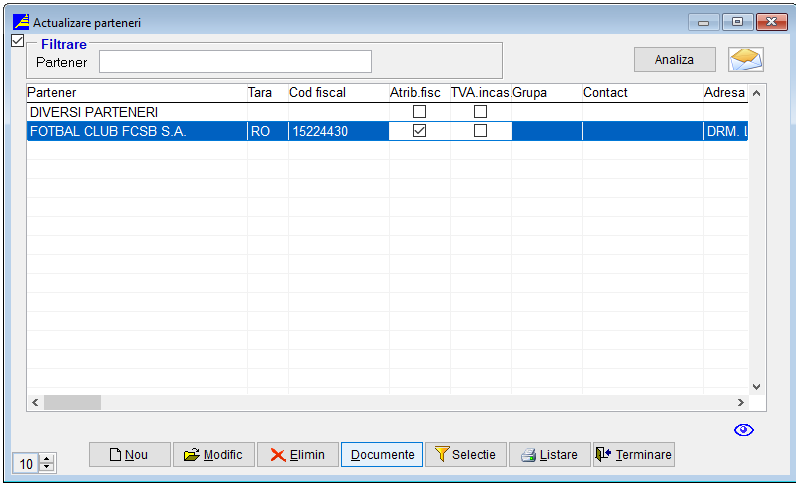Click the Nou new partner button
This screenshot has height=483, width=796.
point(130,454)
